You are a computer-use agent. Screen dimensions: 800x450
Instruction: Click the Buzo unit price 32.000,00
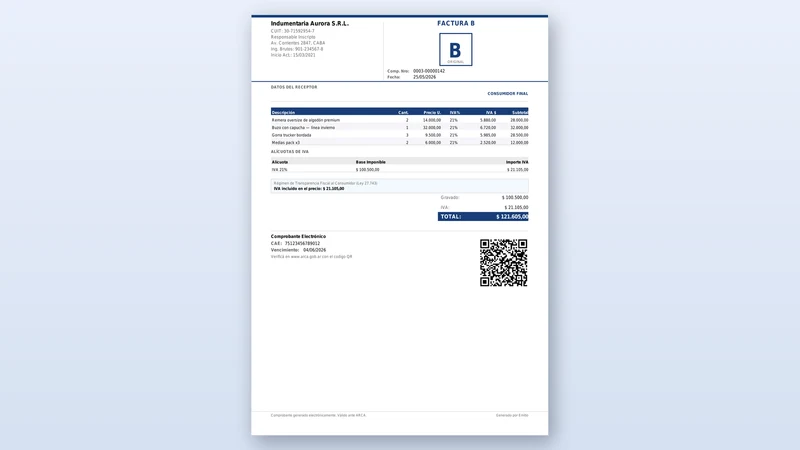point(432,128)
